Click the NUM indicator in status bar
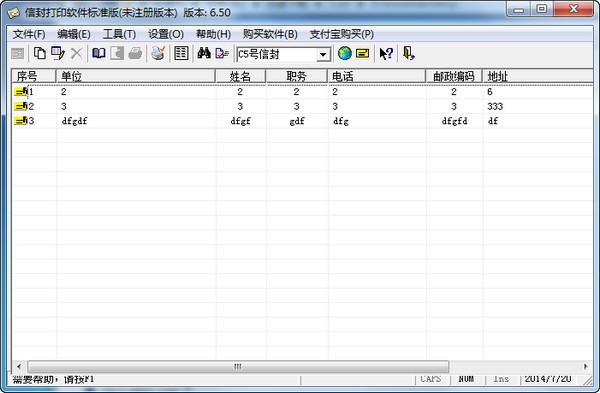Screen dimensions: 600x393 tap(466, 379)
